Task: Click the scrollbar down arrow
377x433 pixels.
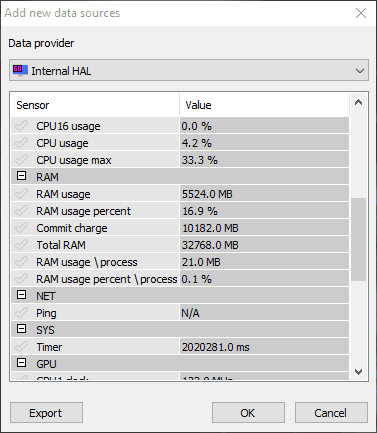Action: (359, 372)
